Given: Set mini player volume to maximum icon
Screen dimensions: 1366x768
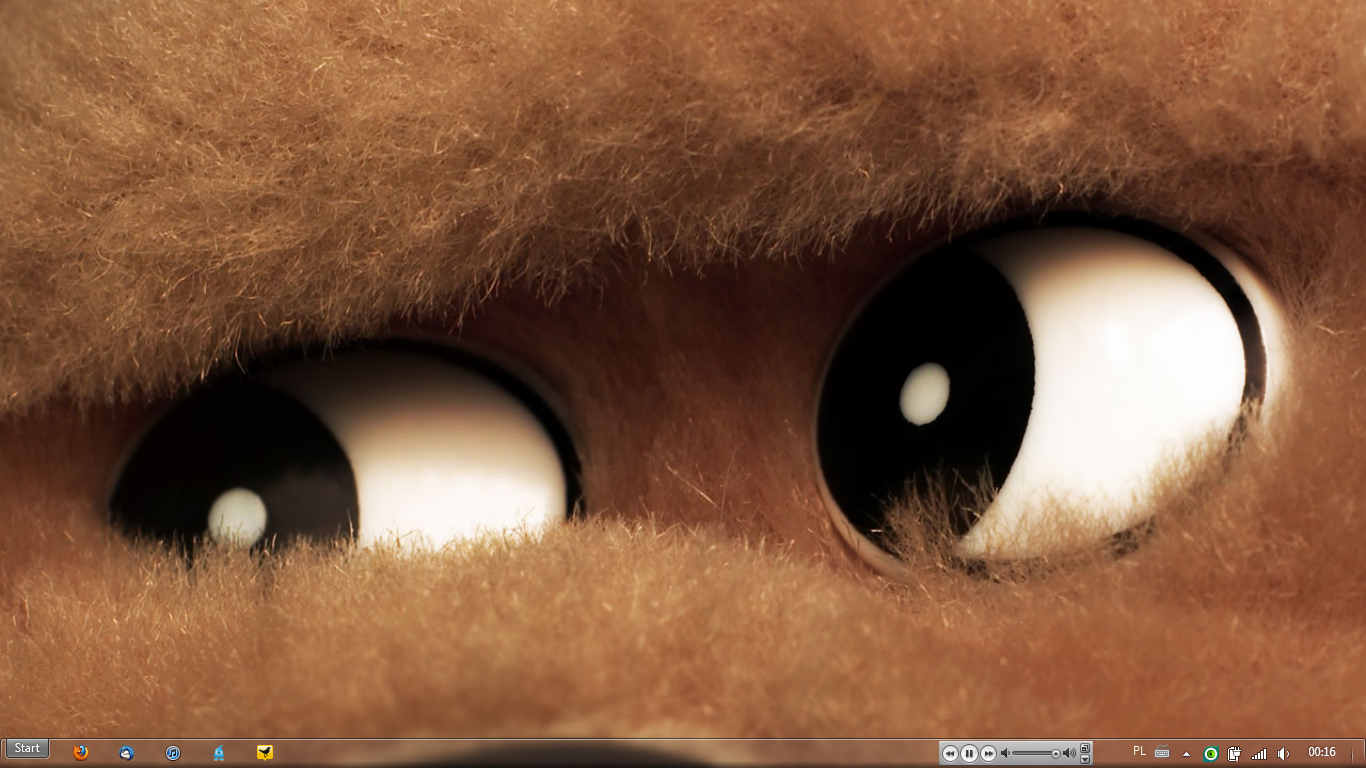Looking at the screenshot, I should pos(1070,753).
